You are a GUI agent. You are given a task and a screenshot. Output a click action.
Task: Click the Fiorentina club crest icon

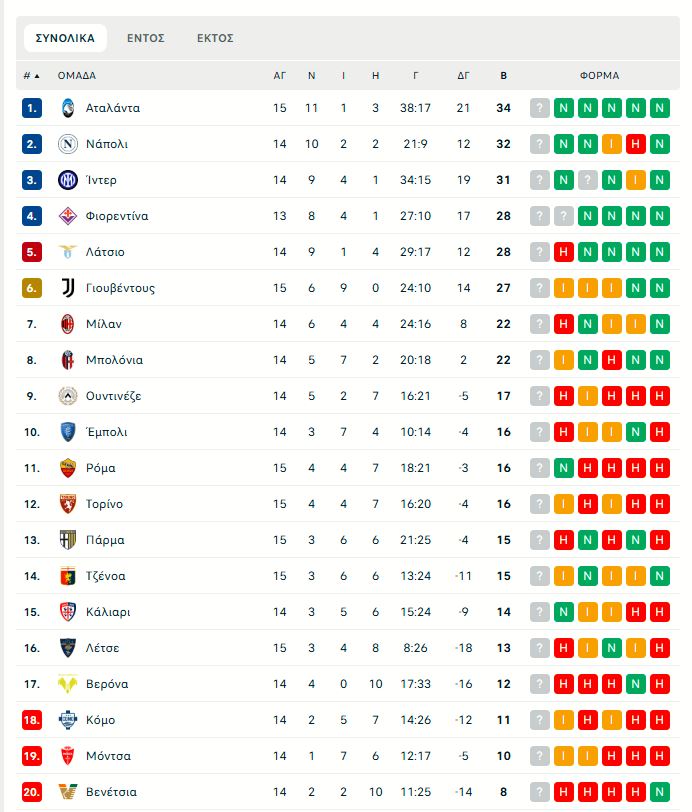click(67, 216)
